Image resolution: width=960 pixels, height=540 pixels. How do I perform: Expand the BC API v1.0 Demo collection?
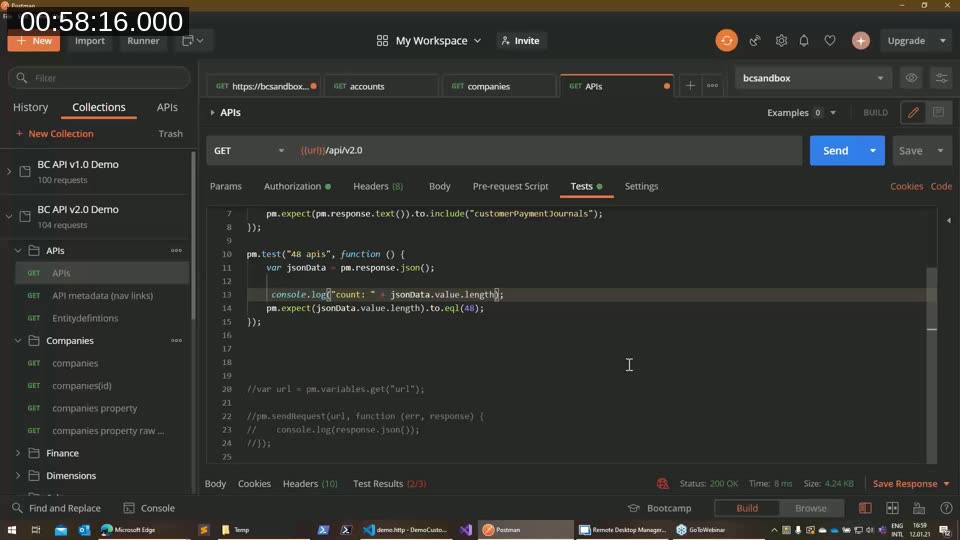(x=9, y=171)
